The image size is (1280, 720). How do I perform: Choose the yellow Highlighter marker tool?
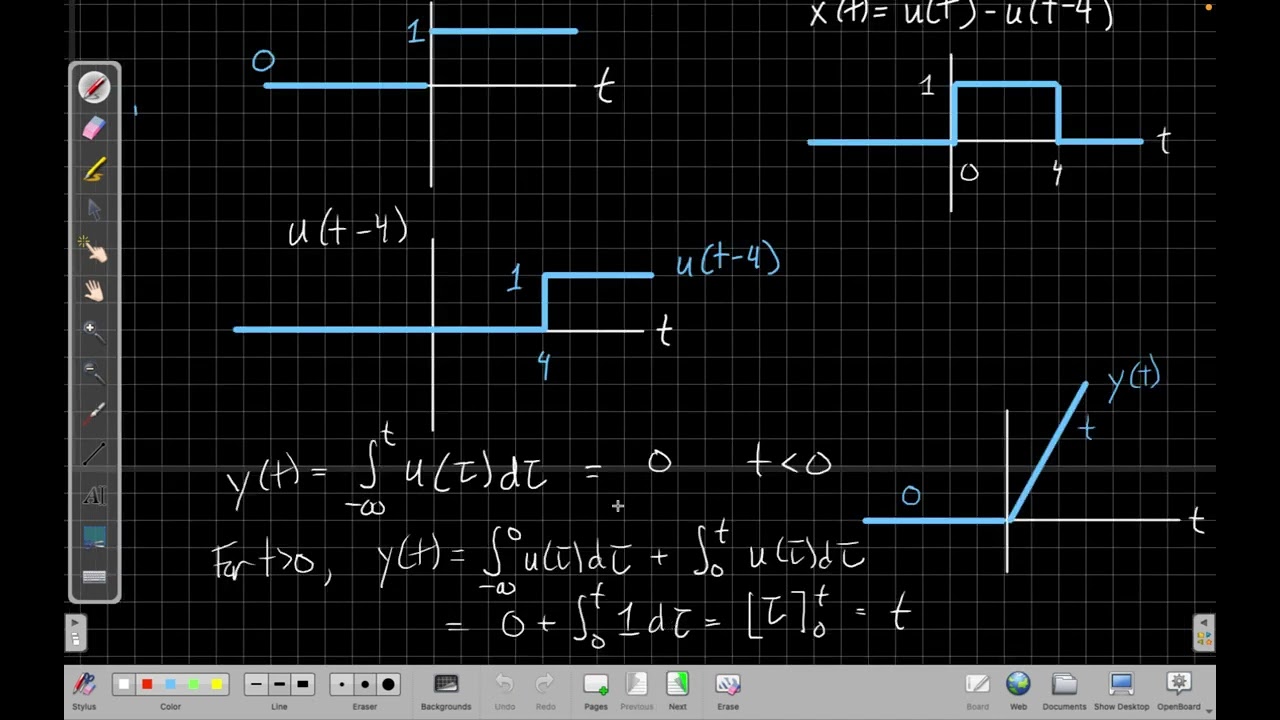coord(94,169)
